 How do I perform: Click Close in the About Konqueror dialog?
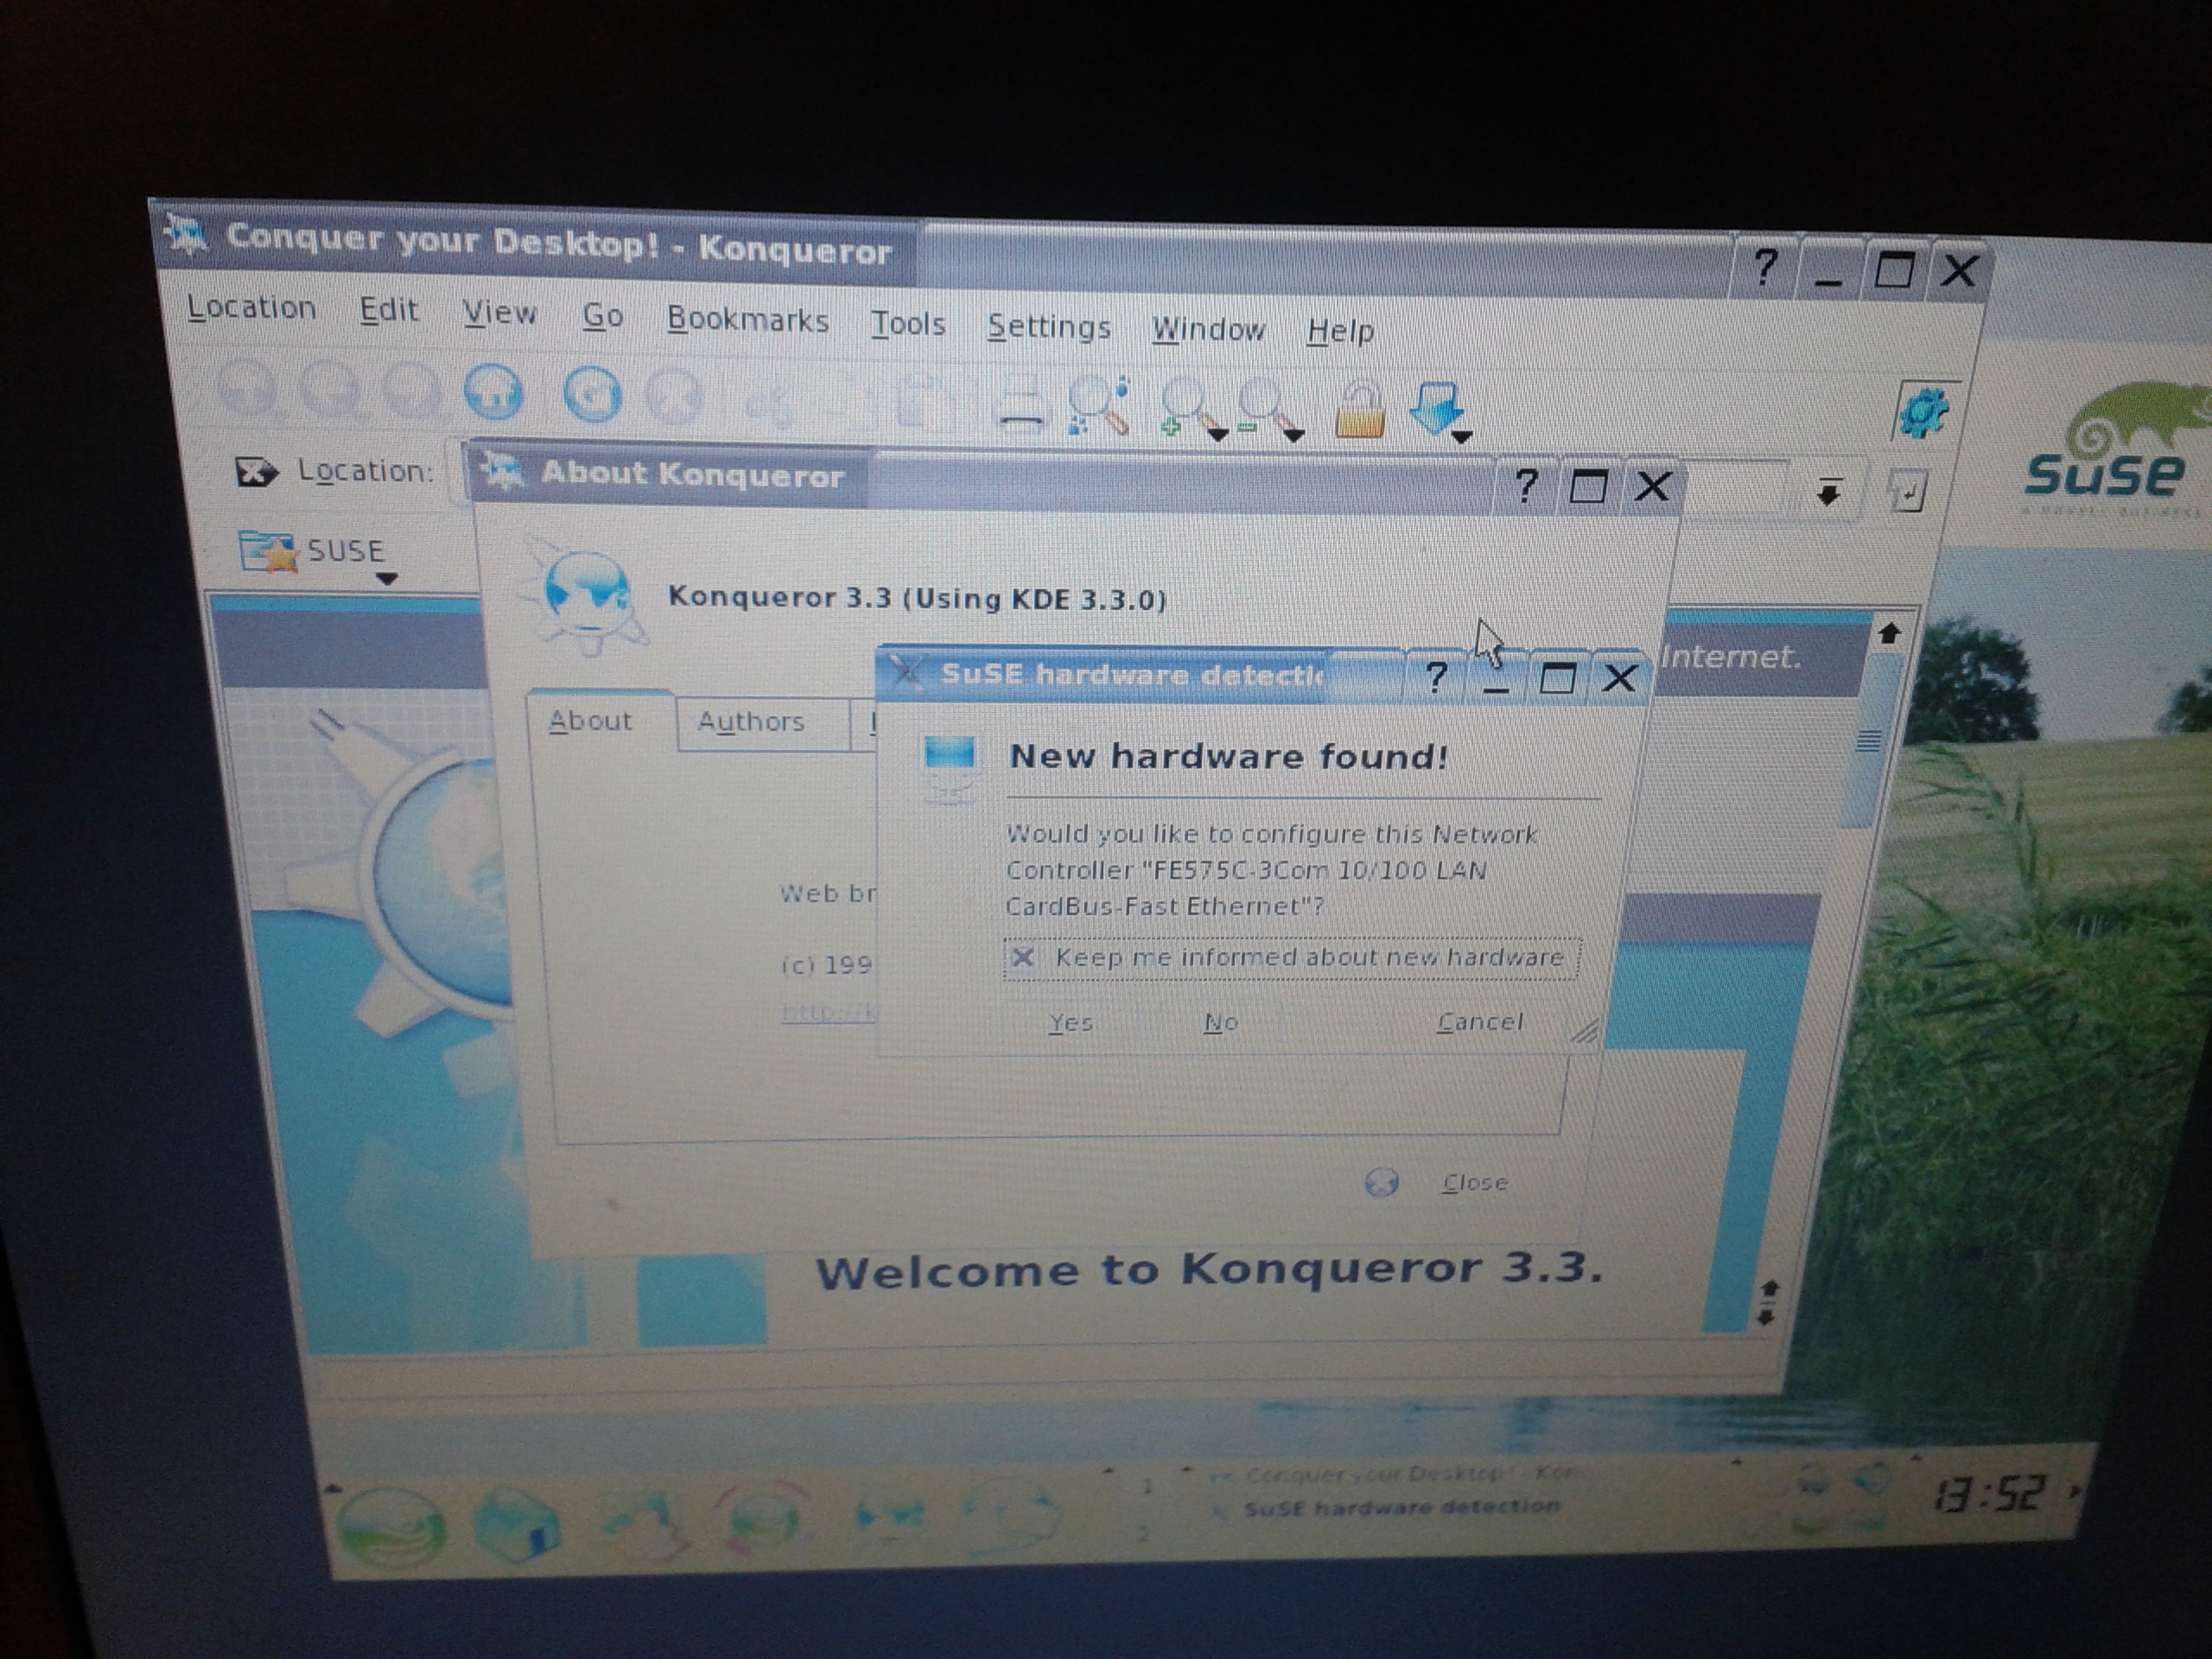click(x=1474, y=1183)
